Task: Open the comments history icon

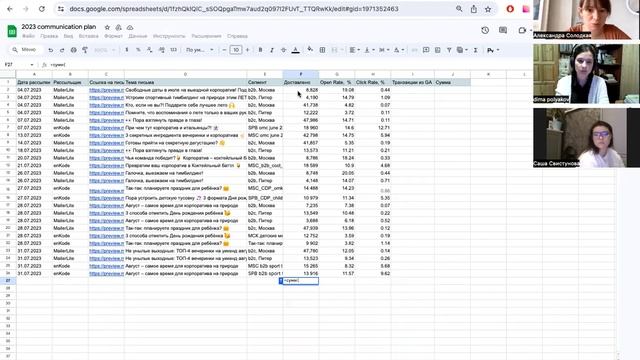Action: (x=503, y=30)
